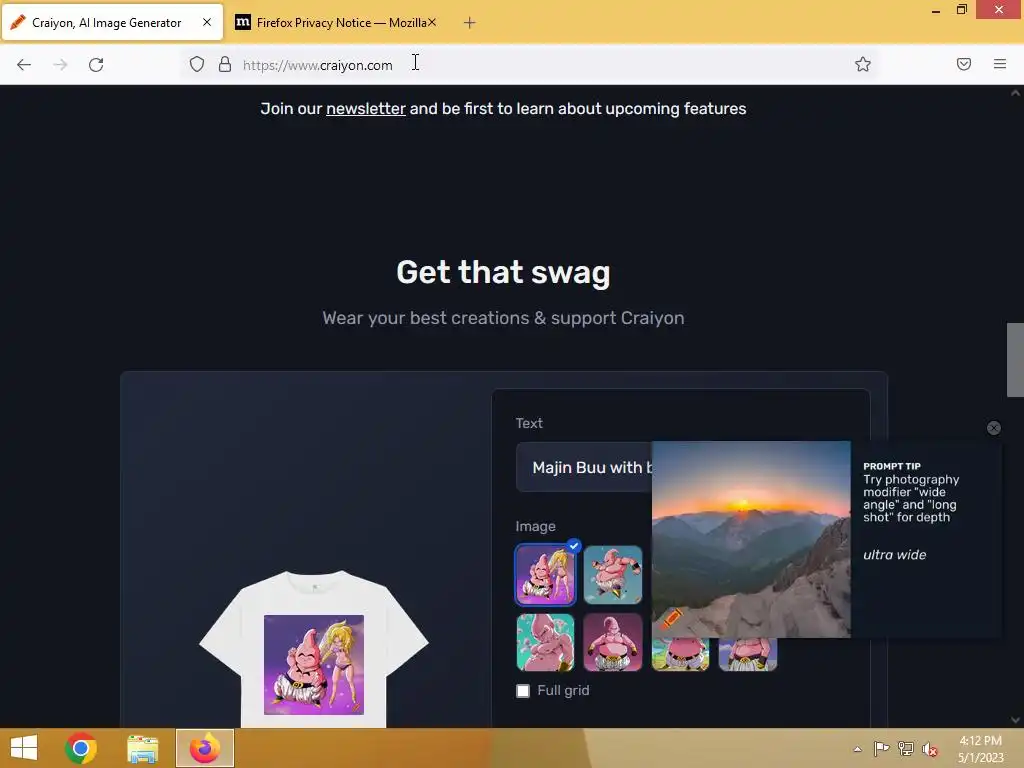Select the Craiyon, AI Image Generator tab
1024x768 pixels.
112,23
